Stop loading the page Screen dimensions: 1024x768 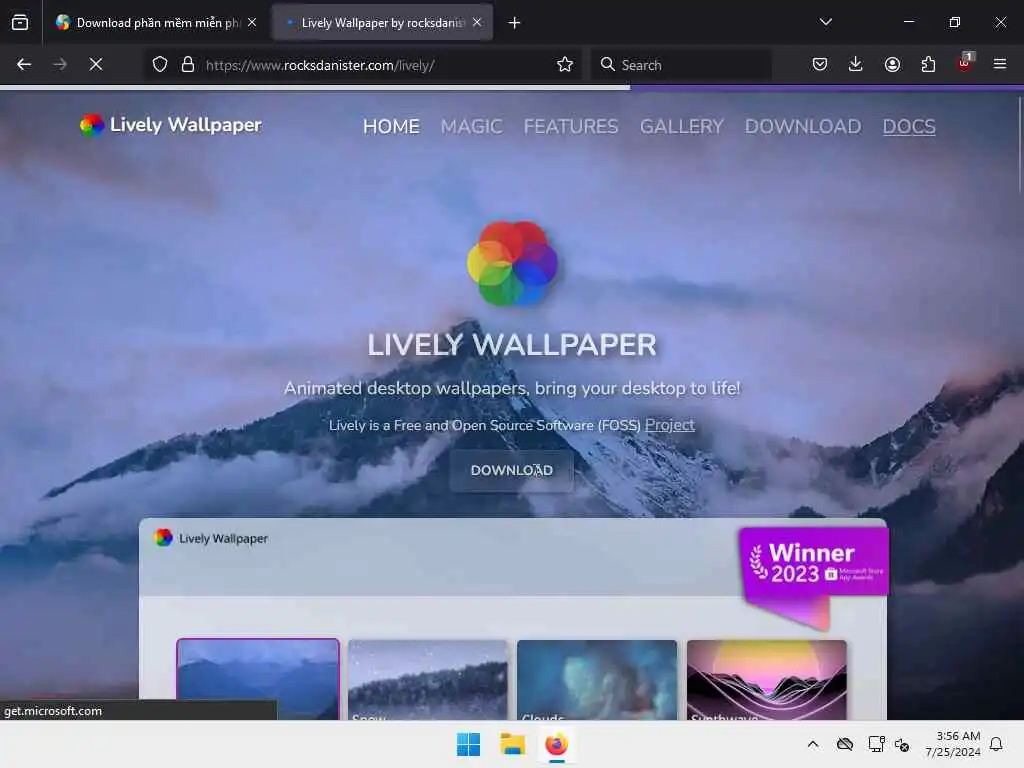(95, 64)
